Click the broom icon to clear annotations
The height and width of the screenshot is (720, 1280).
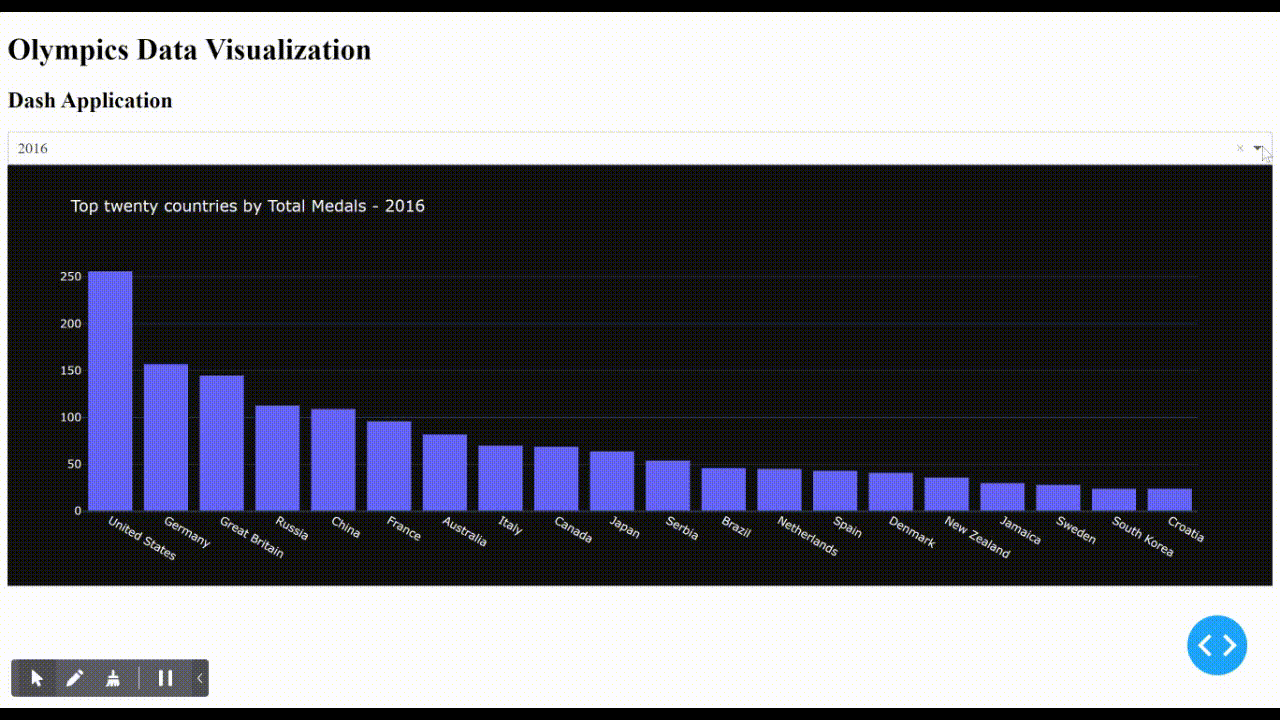(x=113, y=678)
